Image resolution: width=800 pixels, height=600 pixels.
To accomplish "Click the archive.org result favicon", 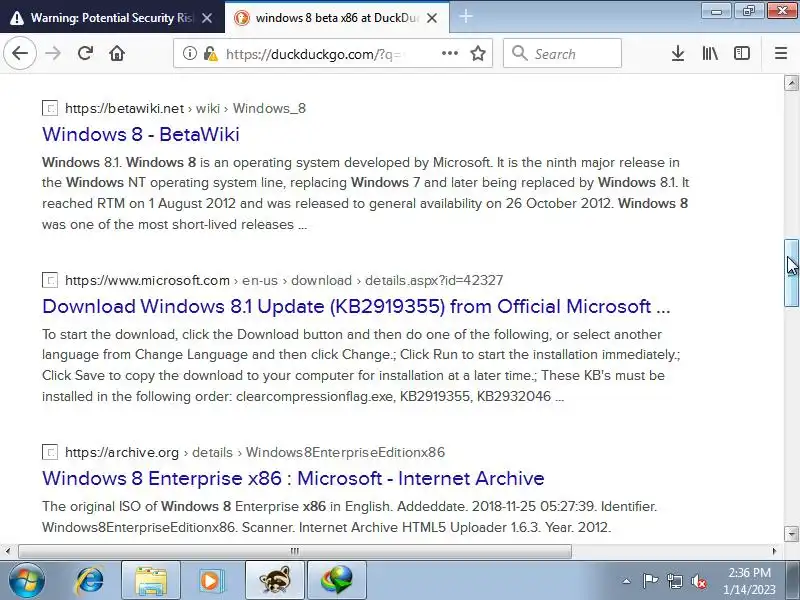I will click(49, 452).
